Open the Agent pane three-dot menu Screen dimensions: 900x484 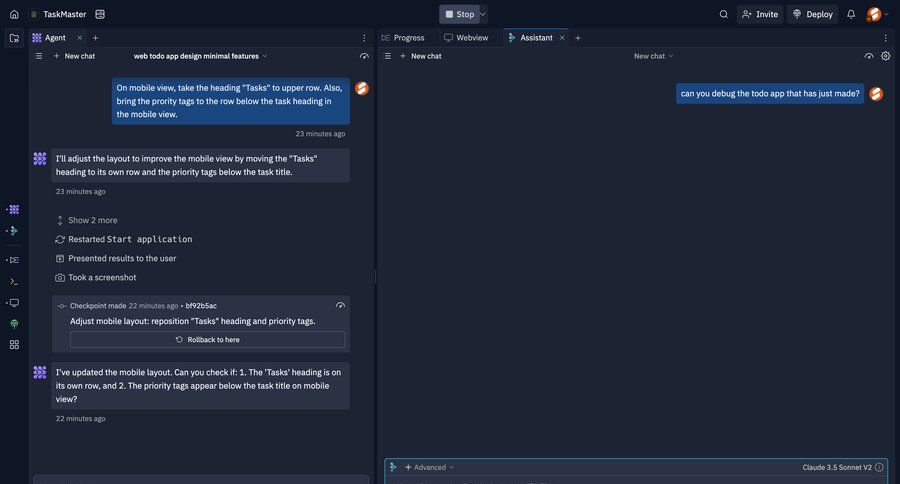(364, 38)
